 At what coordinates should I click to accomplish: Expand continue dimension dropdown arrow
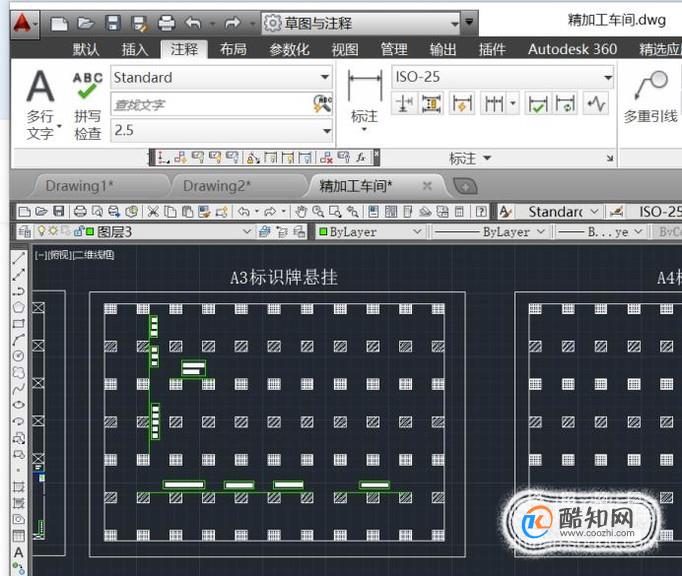pos(513,104)
